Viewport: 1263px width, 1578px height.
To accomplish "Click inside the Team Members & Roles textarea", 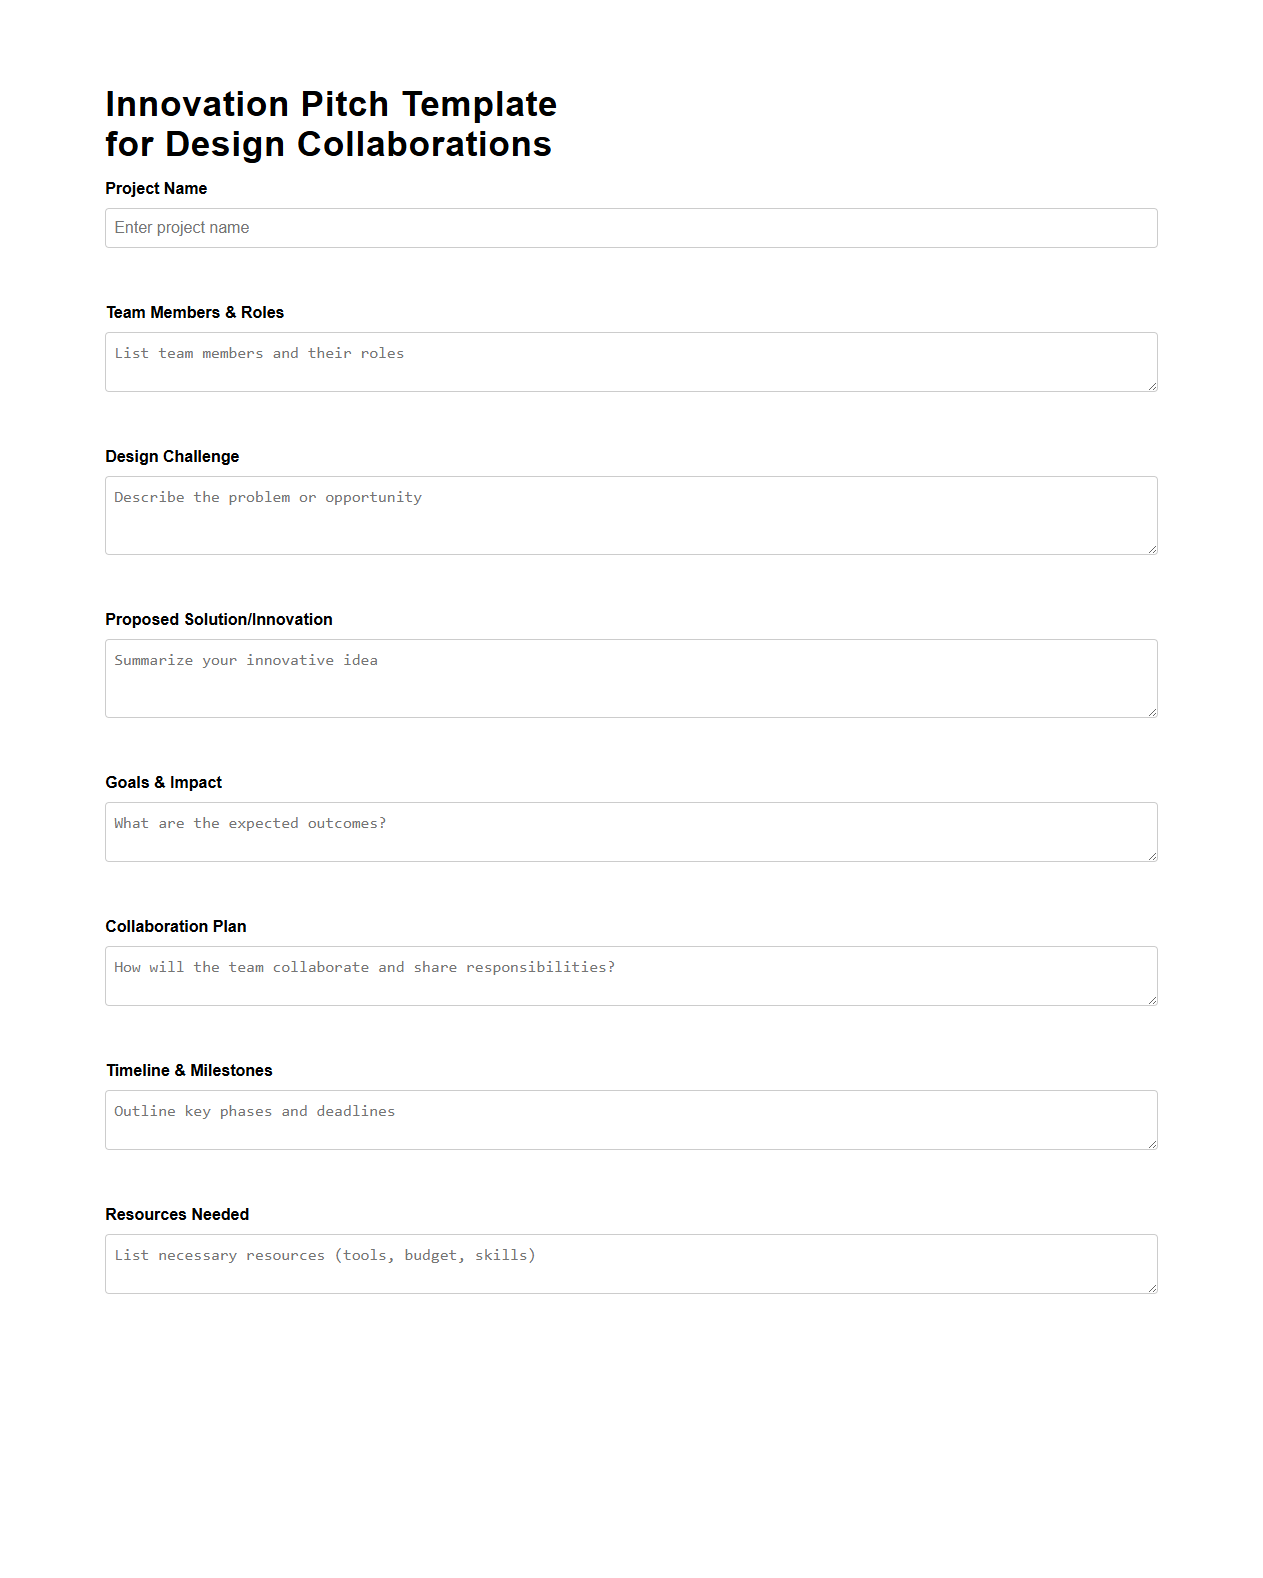I will [630, 360].
